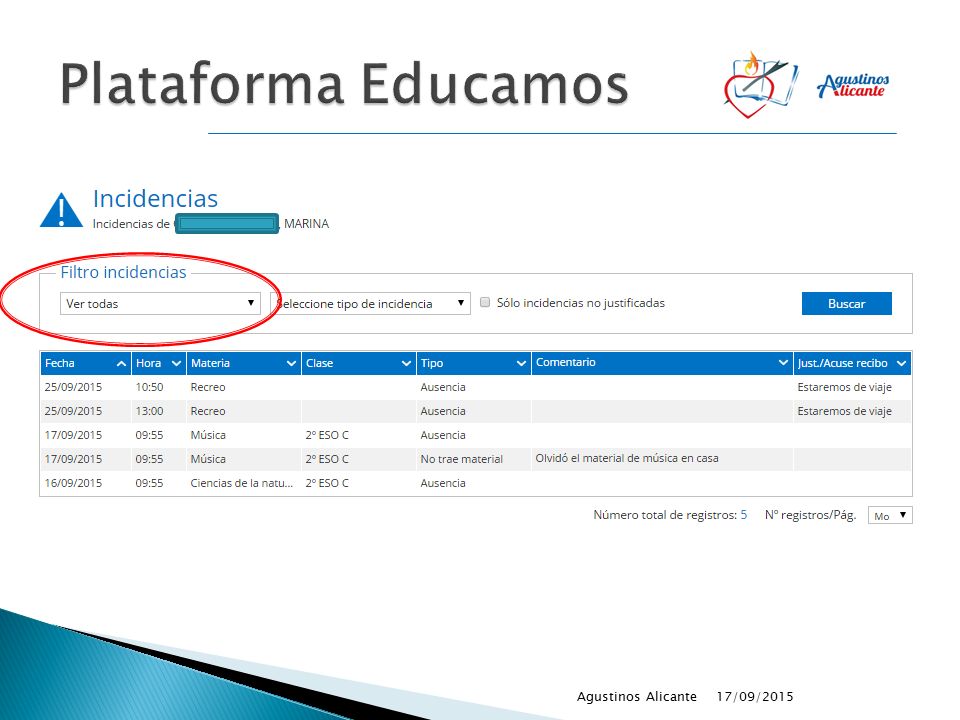
Task: Open the Comentario column header menu
Action: (783, 363)
